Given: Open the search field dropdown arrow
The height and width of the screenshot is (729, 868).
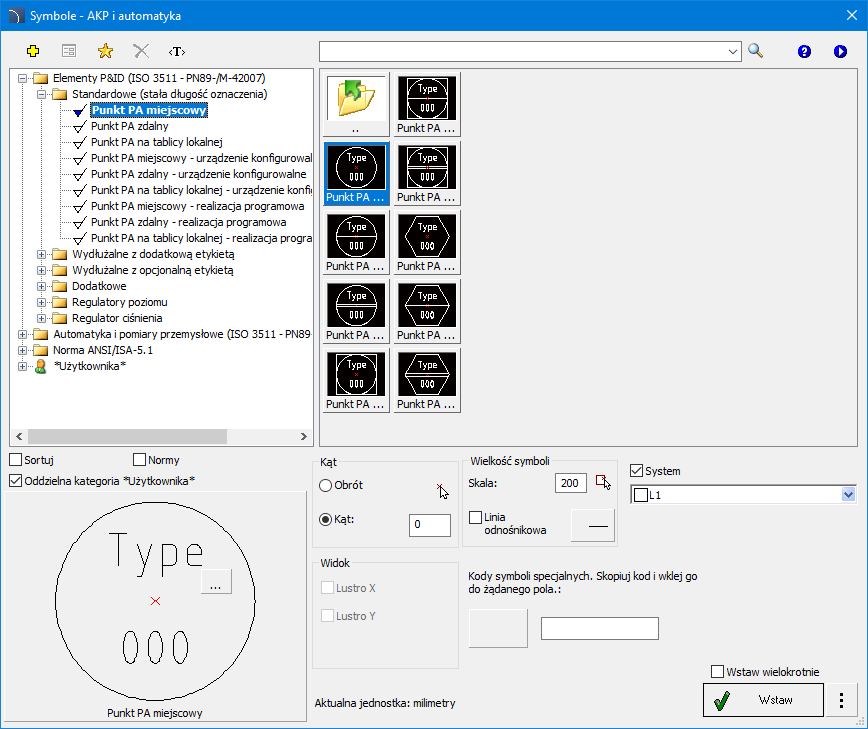Looking at the screenshot, I should click(733, 51).
